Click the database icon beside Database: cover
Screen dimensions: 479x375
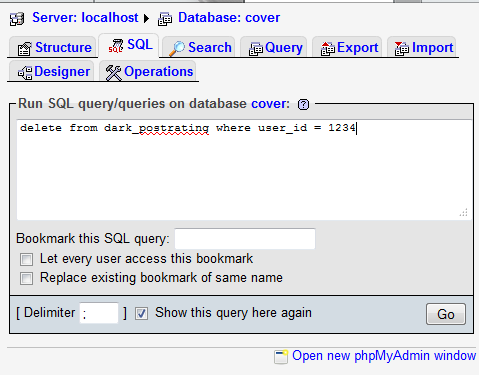165,19
